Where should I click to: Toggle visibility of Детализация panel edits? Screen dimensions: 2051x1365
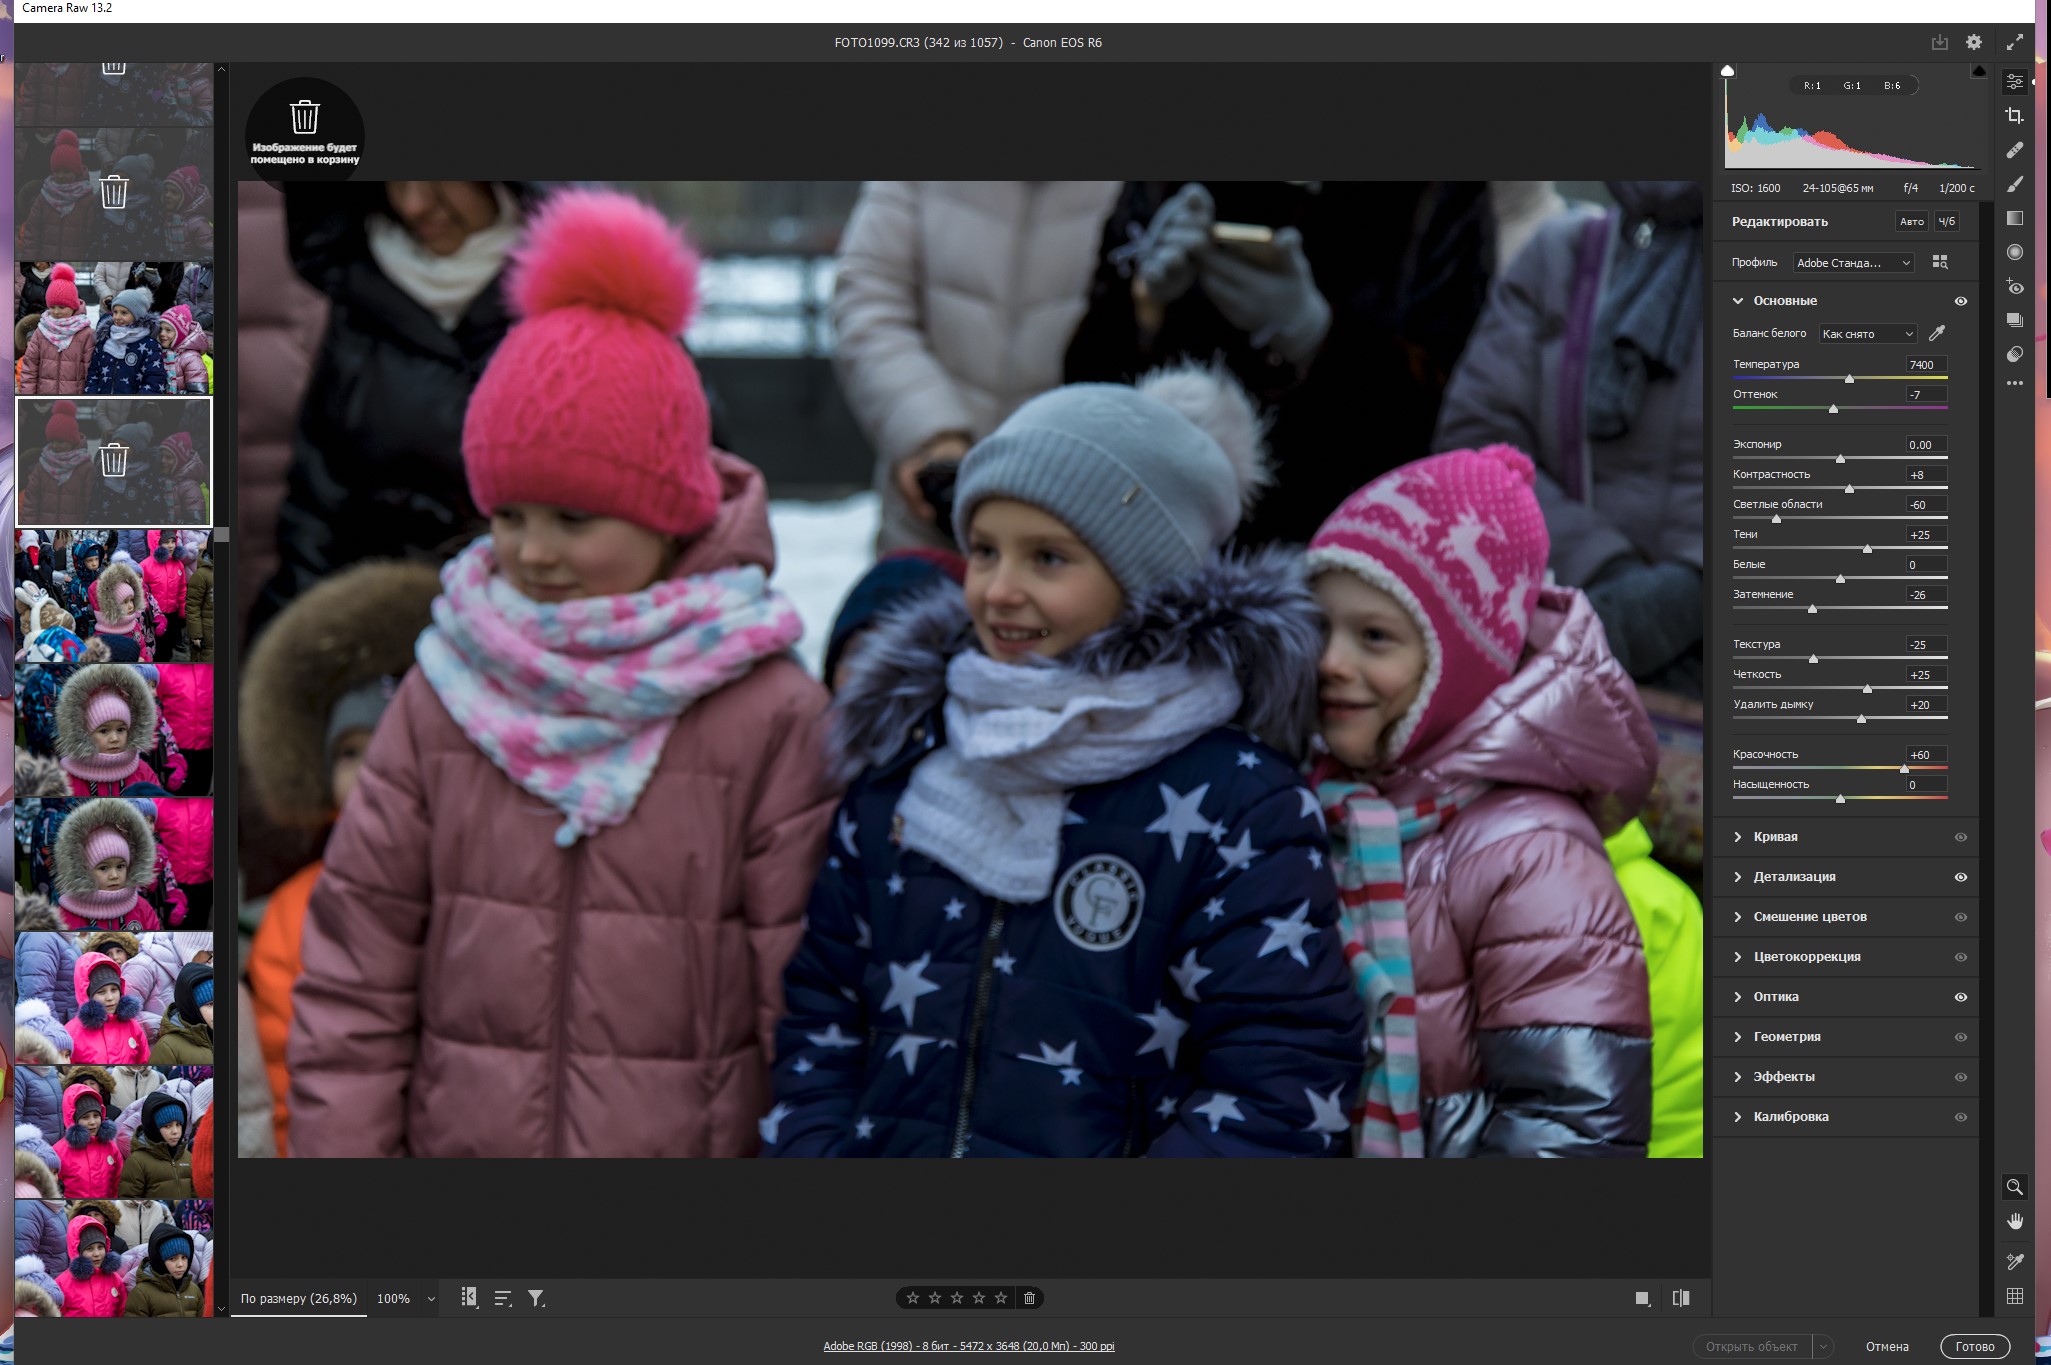[1960, 877]
